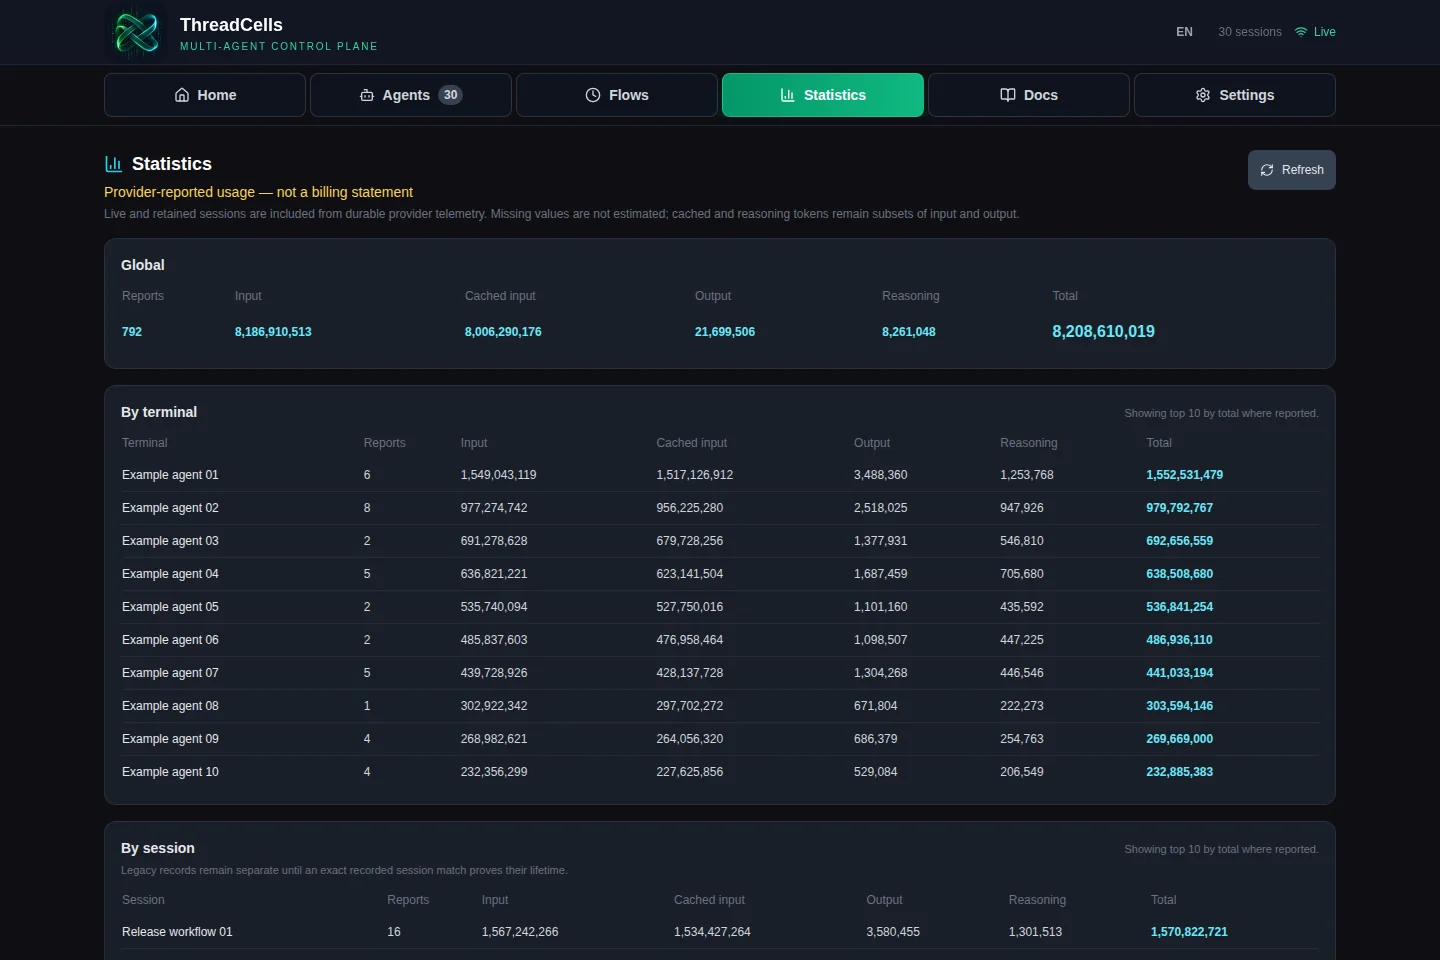
Task: Click the Settings tab gear icon
Action: click(1203, 95)
